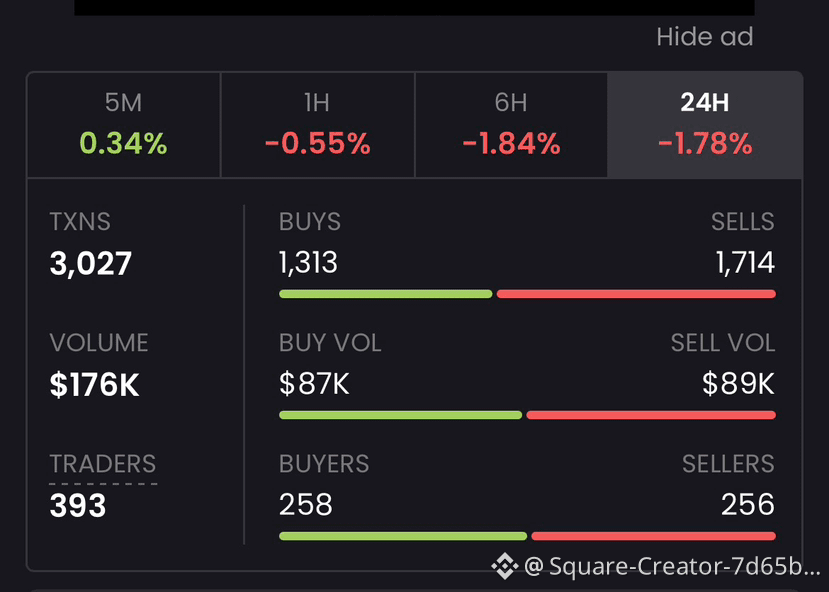Click the red sell volume bar

[x=651, y=415]
